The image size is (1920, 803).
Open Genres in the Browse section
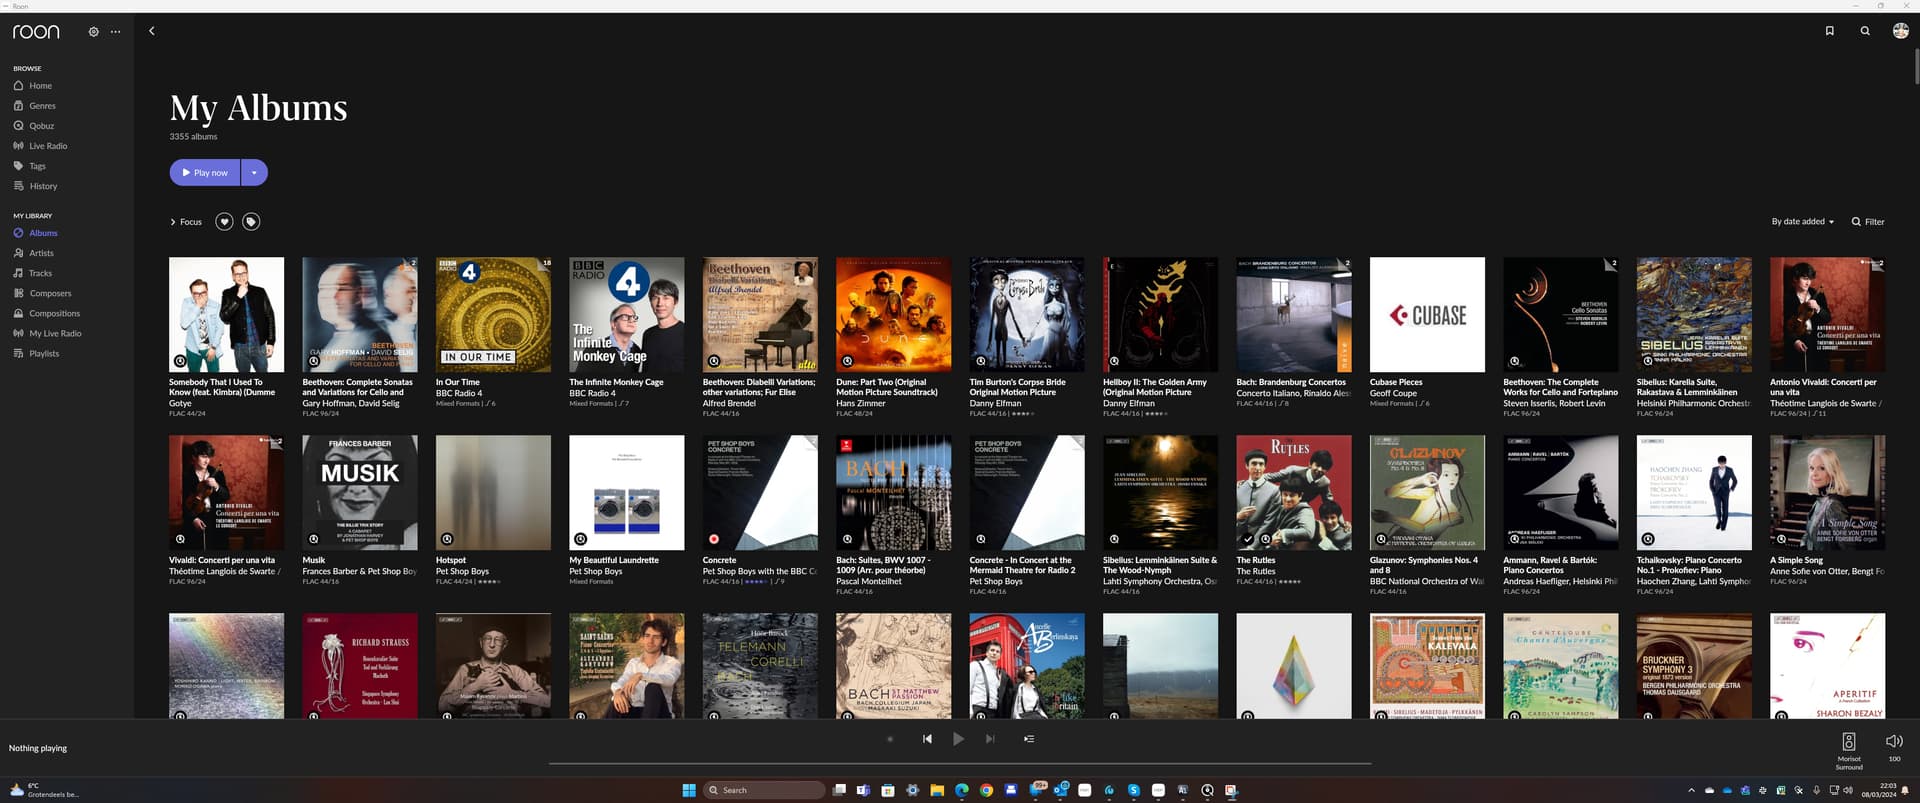[x=35, y=106]
